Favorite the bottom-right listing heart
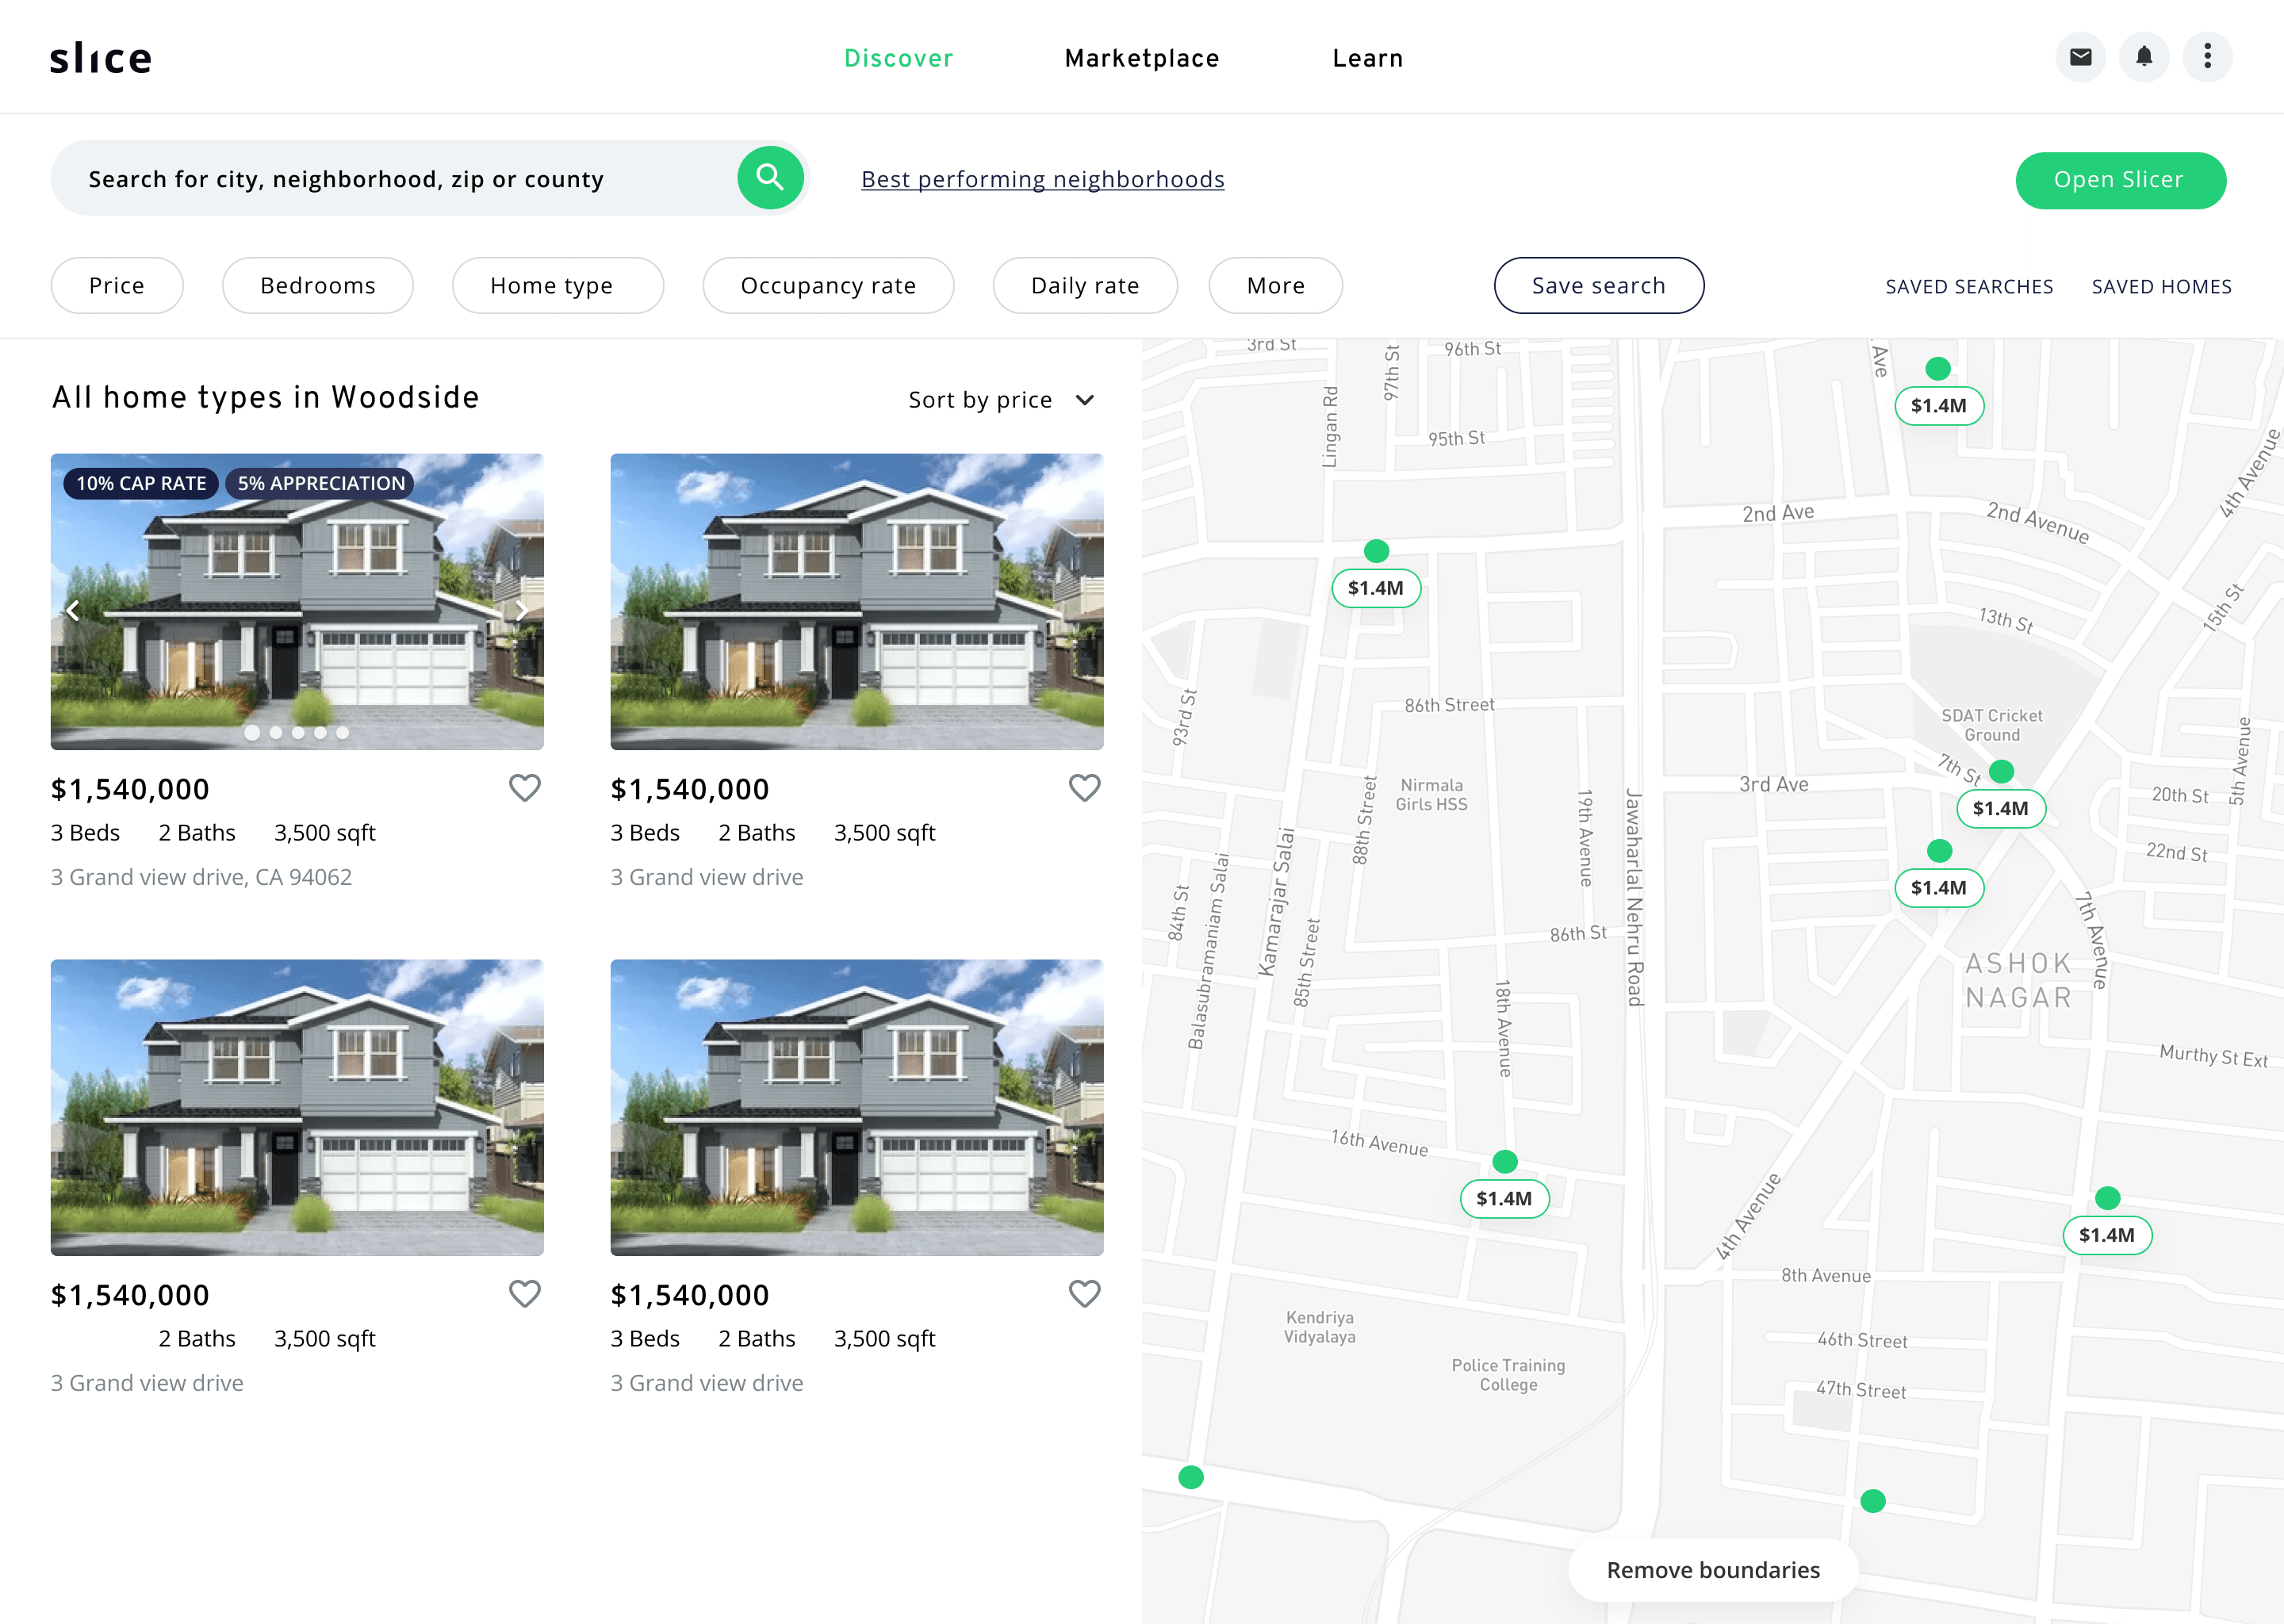Image resolution: width=2284 pixels, height=1624 pixels. [x=1084, y=1294]
